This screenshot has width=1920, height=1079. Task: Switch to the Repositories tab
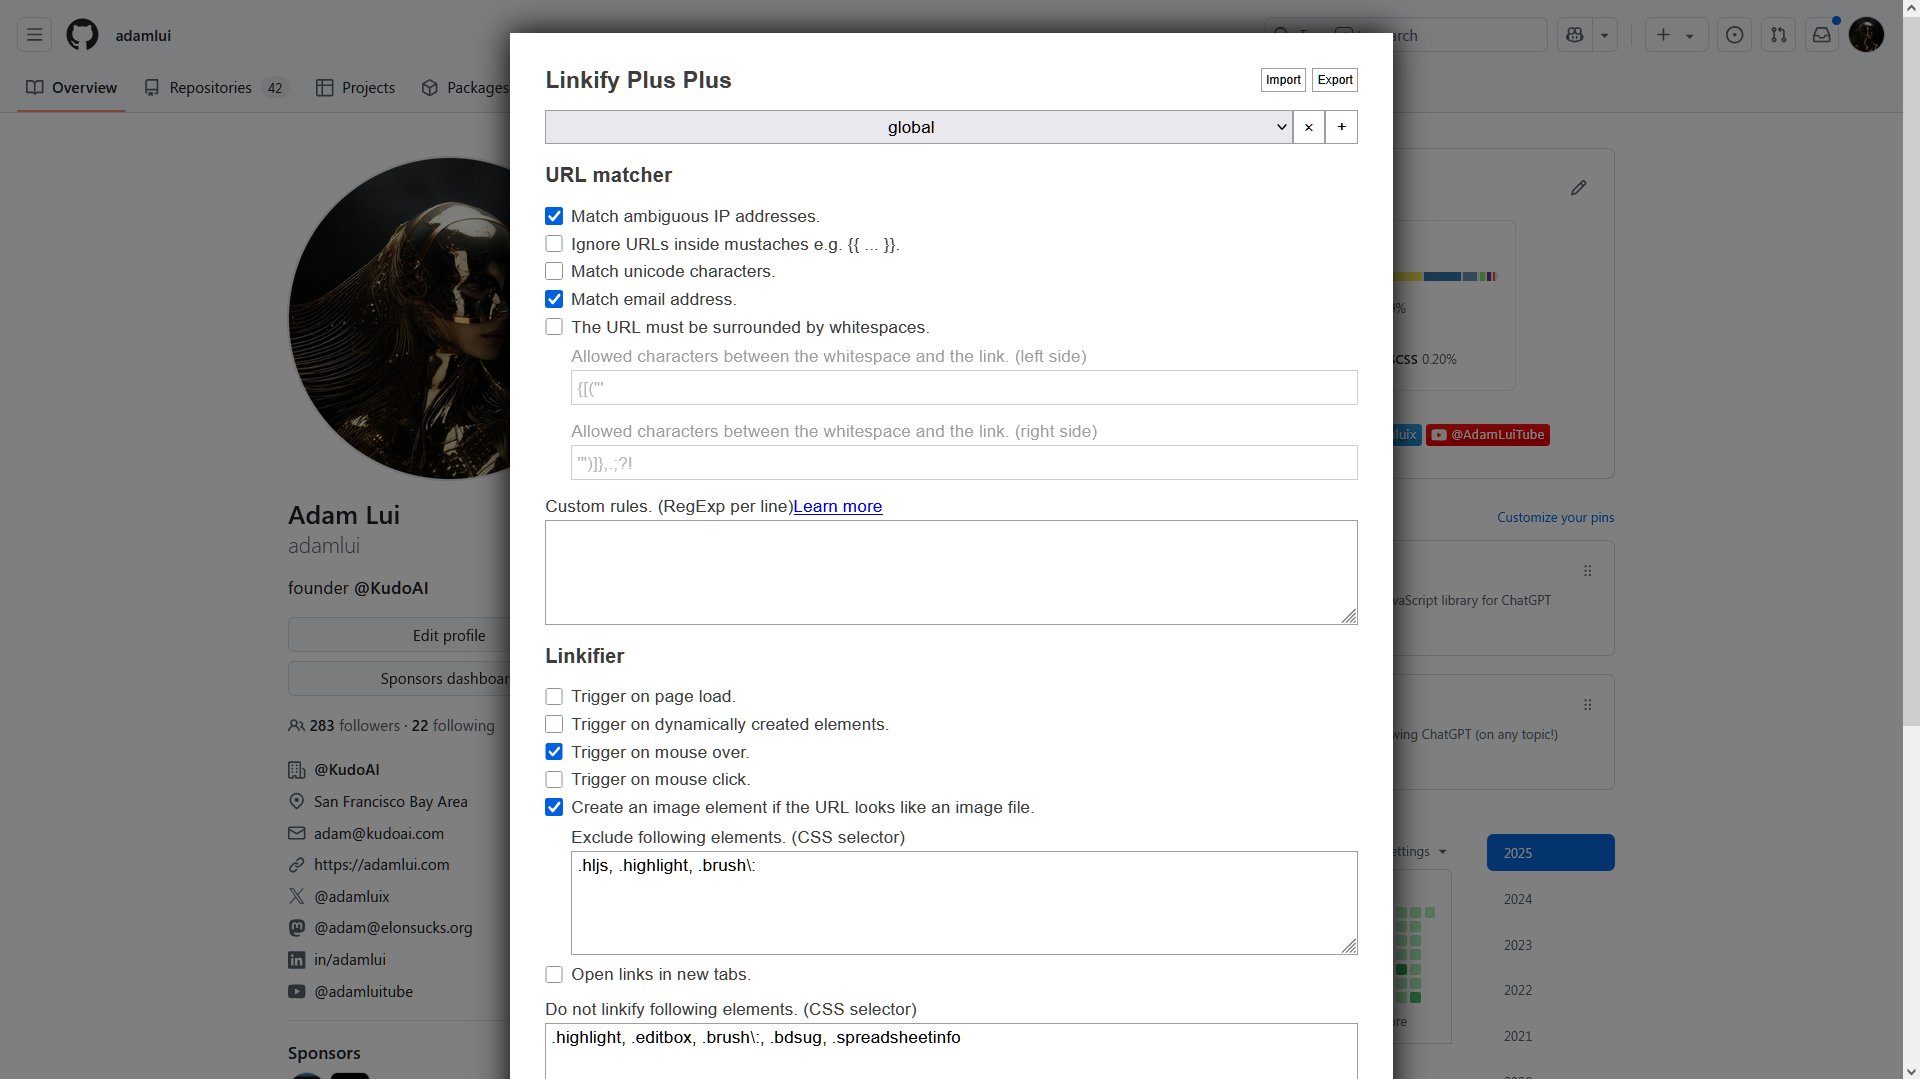point(210,88)
